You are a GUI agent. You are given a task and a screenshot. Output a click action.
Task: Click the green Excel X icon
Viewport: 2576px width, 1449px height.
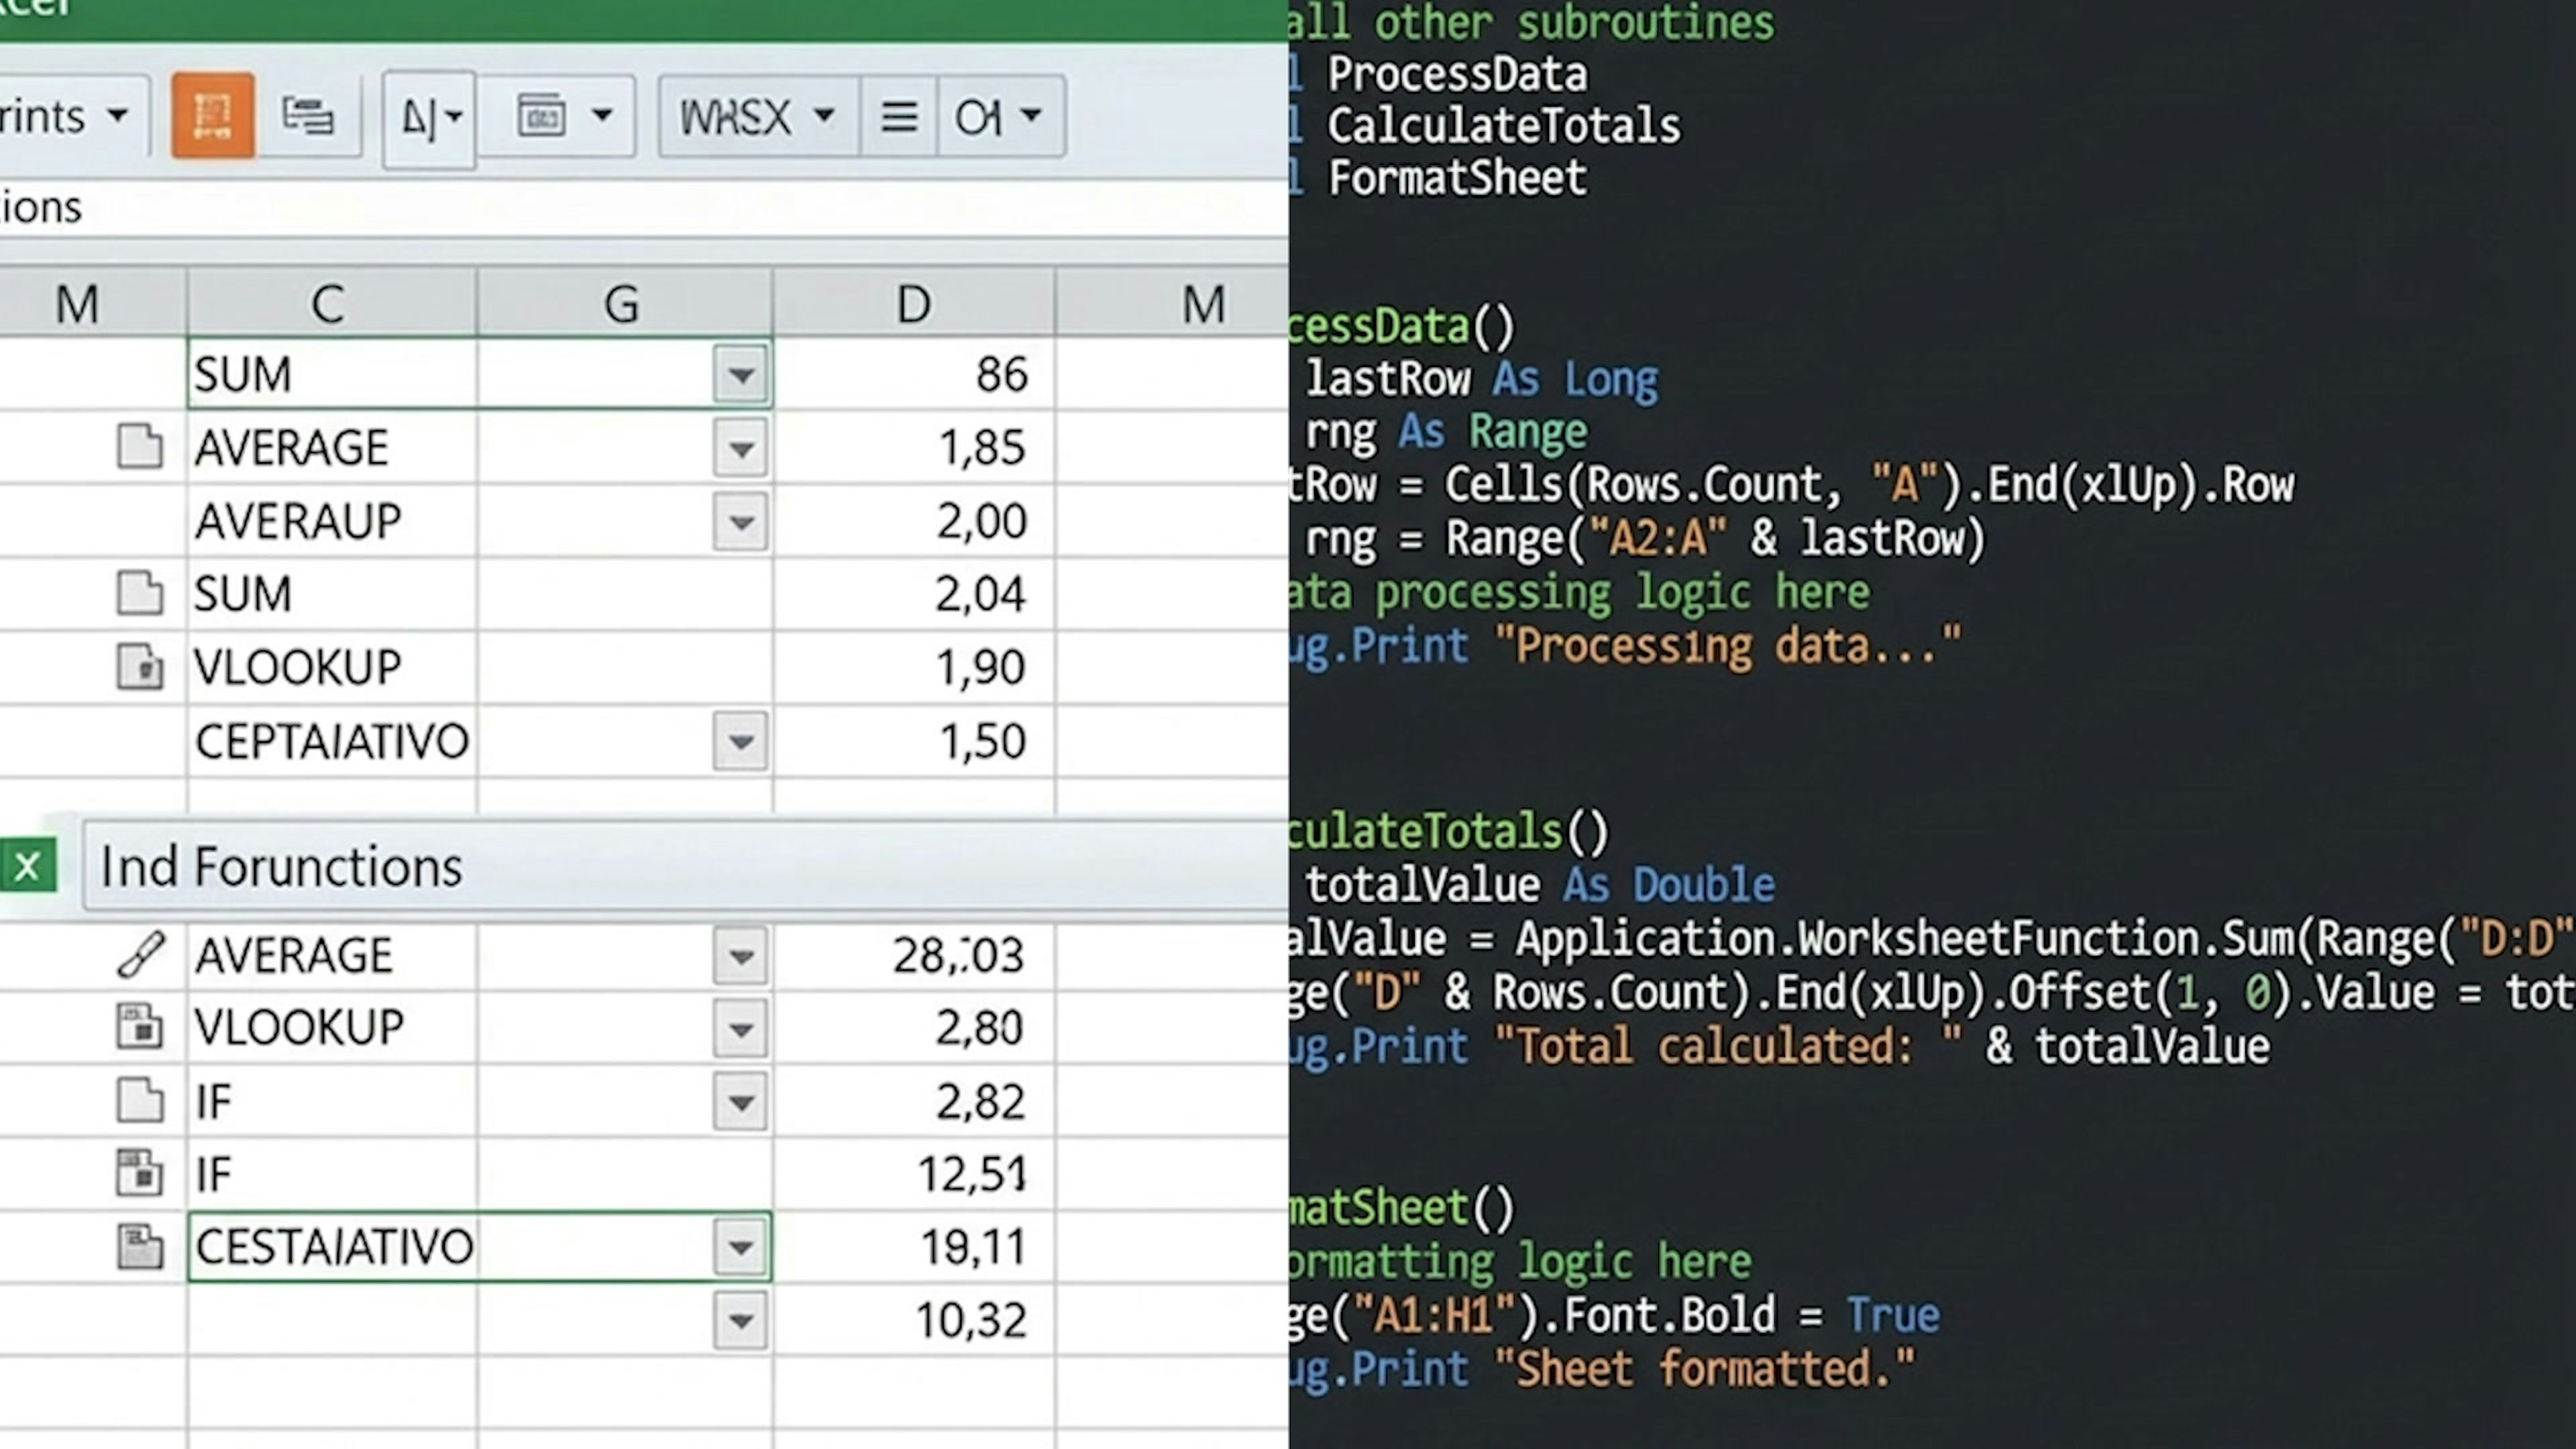27,866
